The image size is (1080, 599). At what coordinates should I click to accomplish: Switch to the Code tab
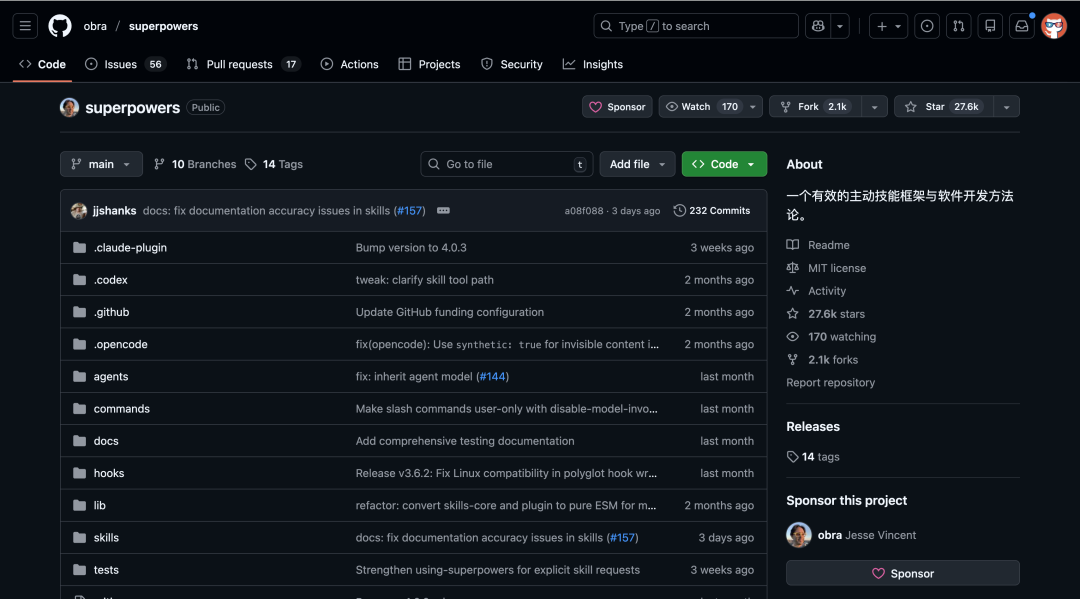pyautogui.click(x=43, y=64)
